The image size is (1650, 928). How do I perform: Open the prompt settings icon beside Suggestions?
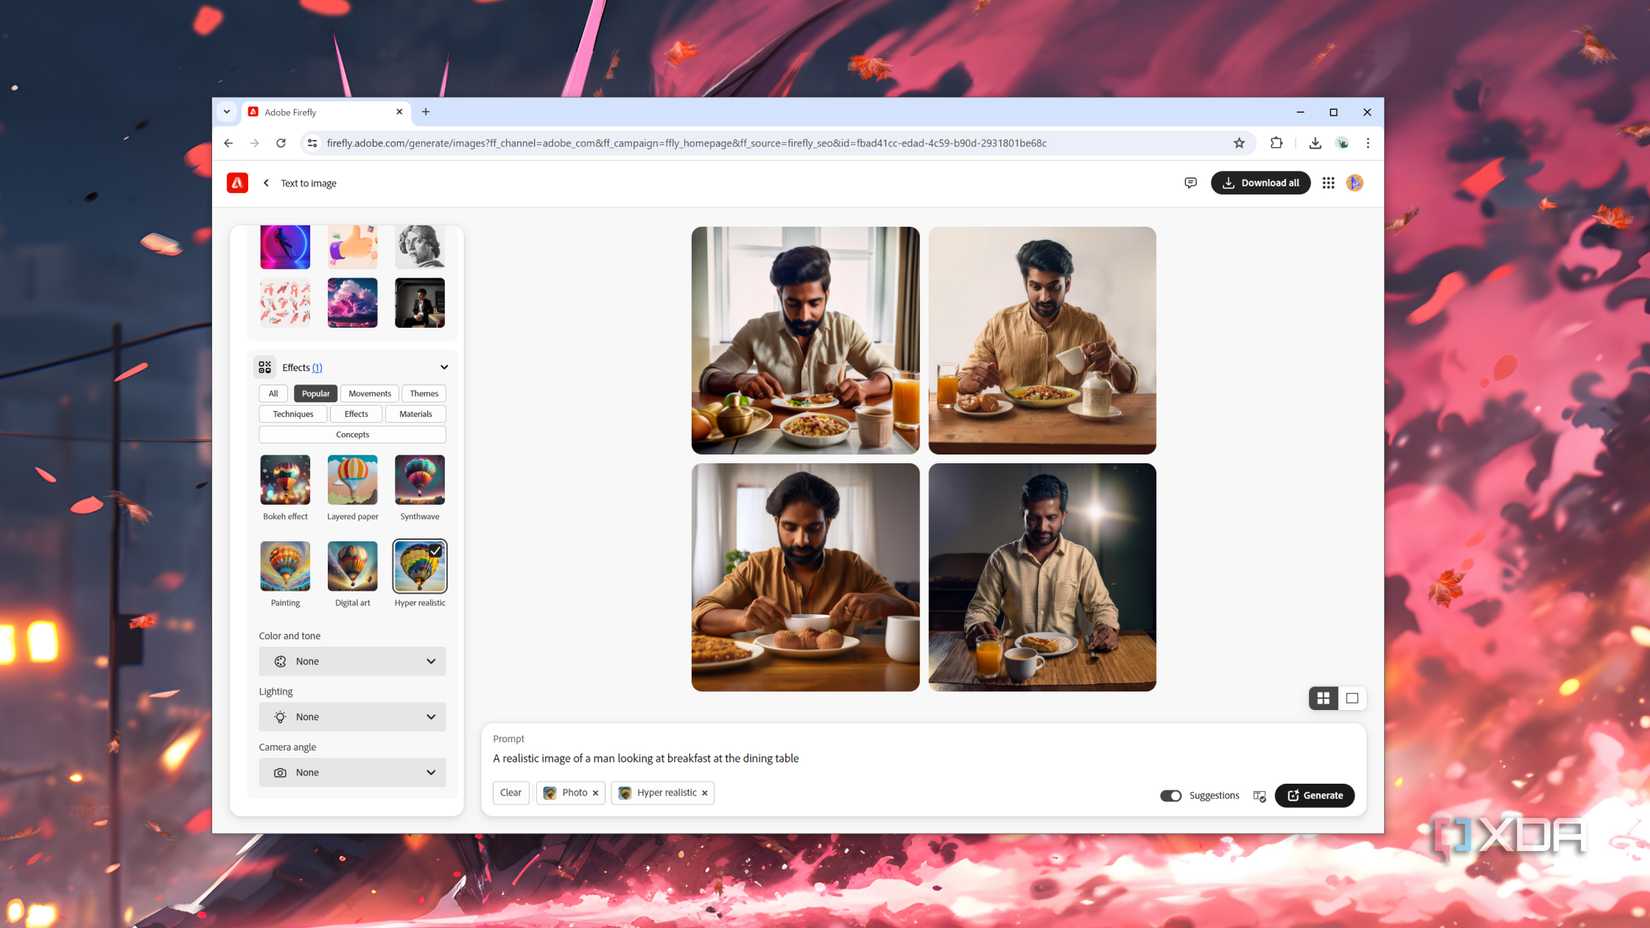pos(1259,796)
